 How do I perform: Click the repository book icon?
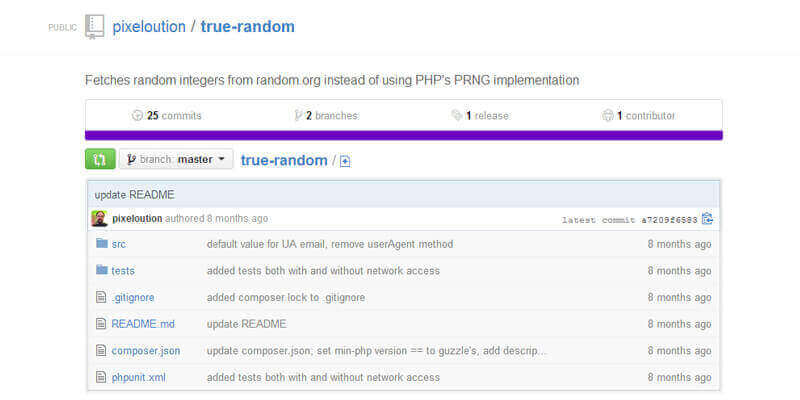pyautogui.click(x=95, y=27)
